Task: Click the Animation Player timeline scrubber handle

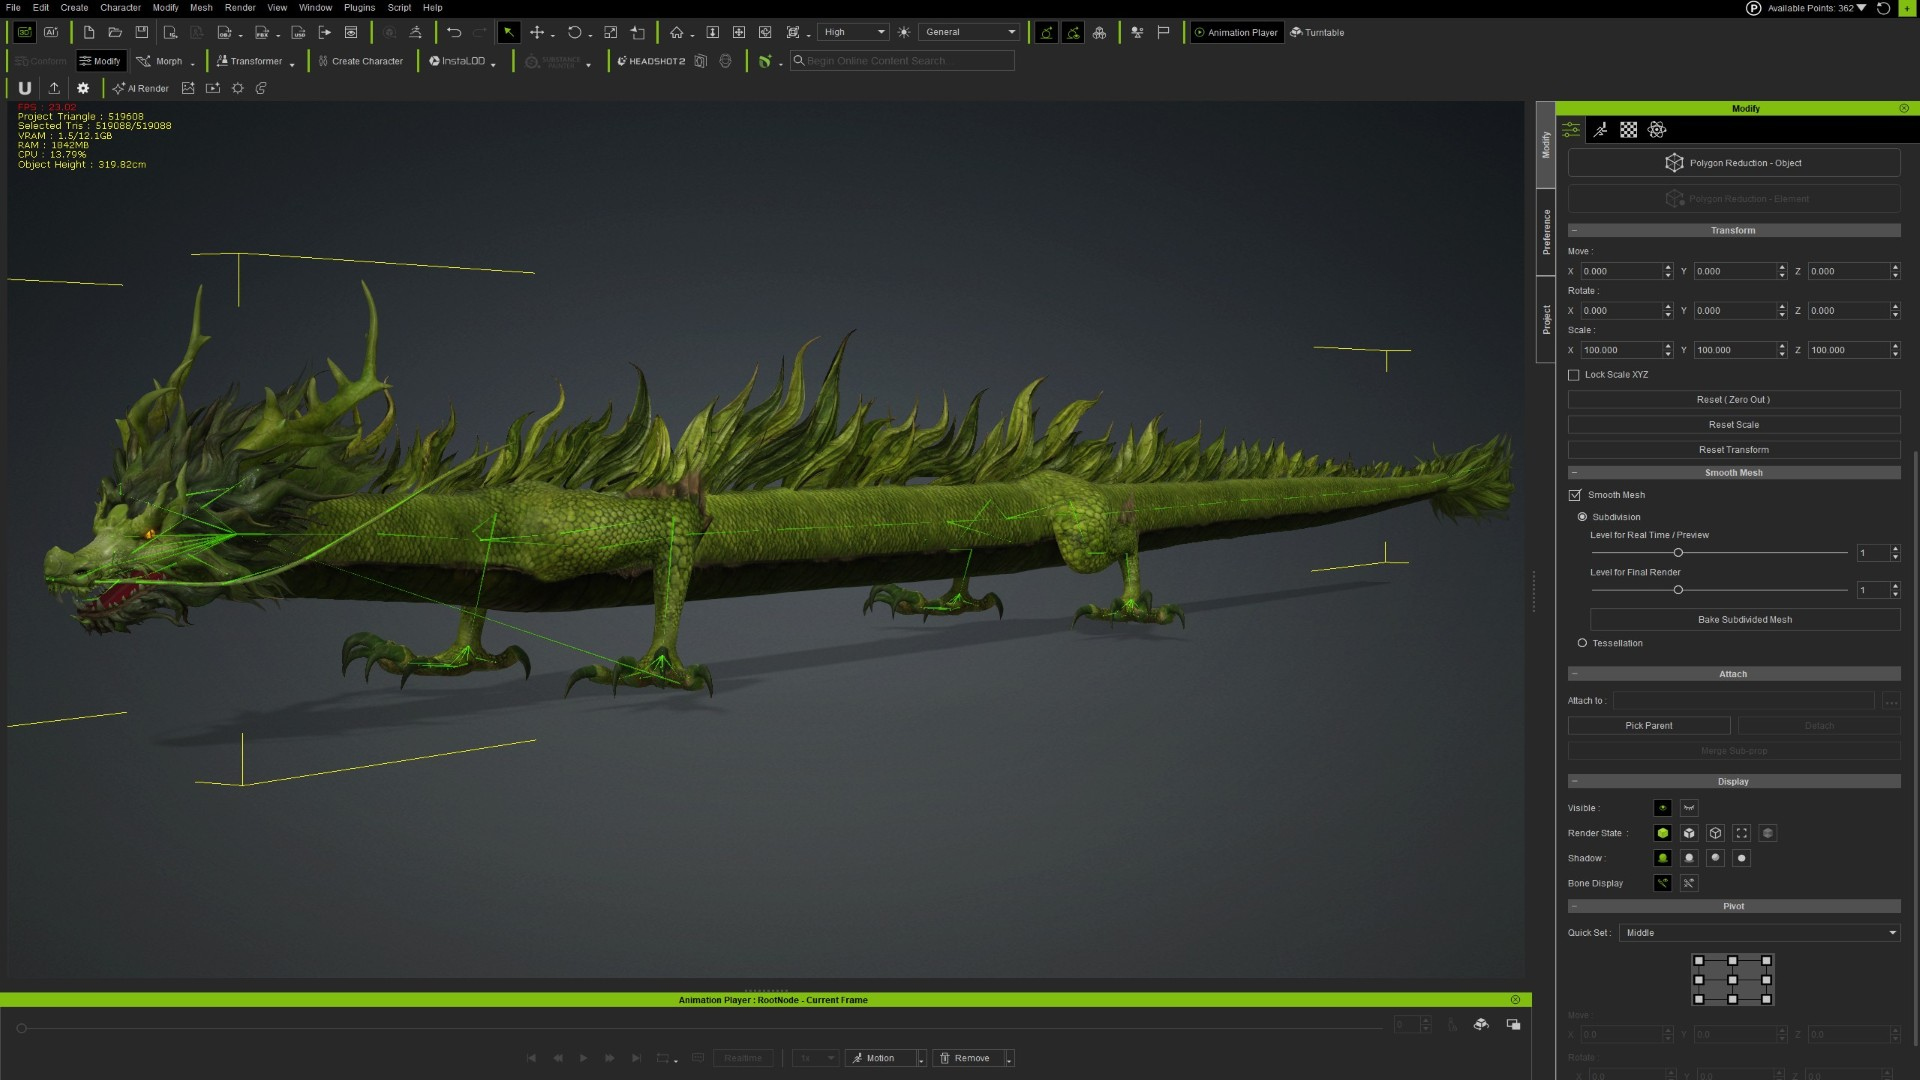Action: pyautogui.click(x=21, y=1028)
